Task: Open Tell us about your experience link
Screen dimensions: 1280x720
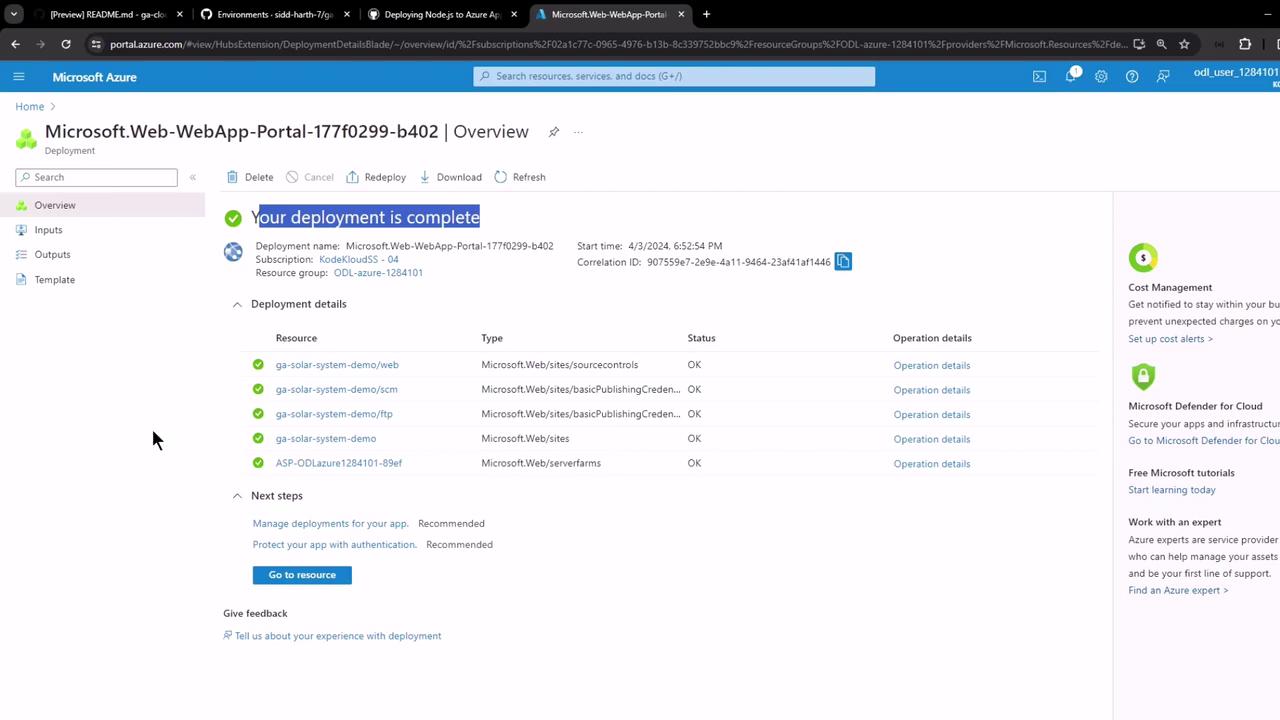Action: 338,636
